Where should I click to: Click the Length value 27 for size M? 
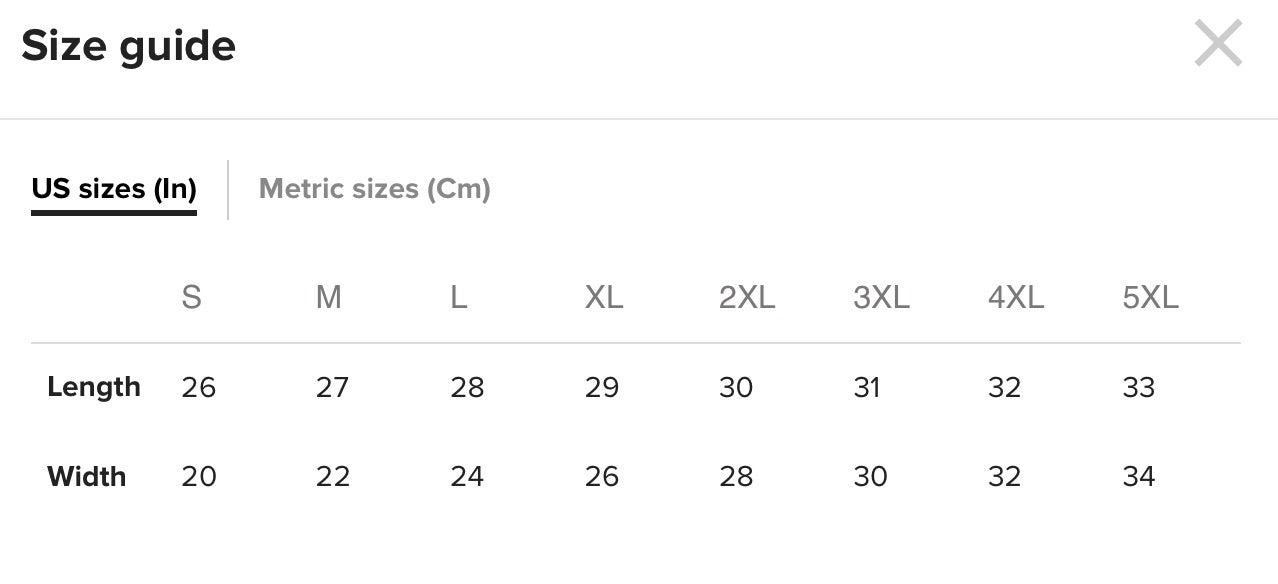pos(332,387)
